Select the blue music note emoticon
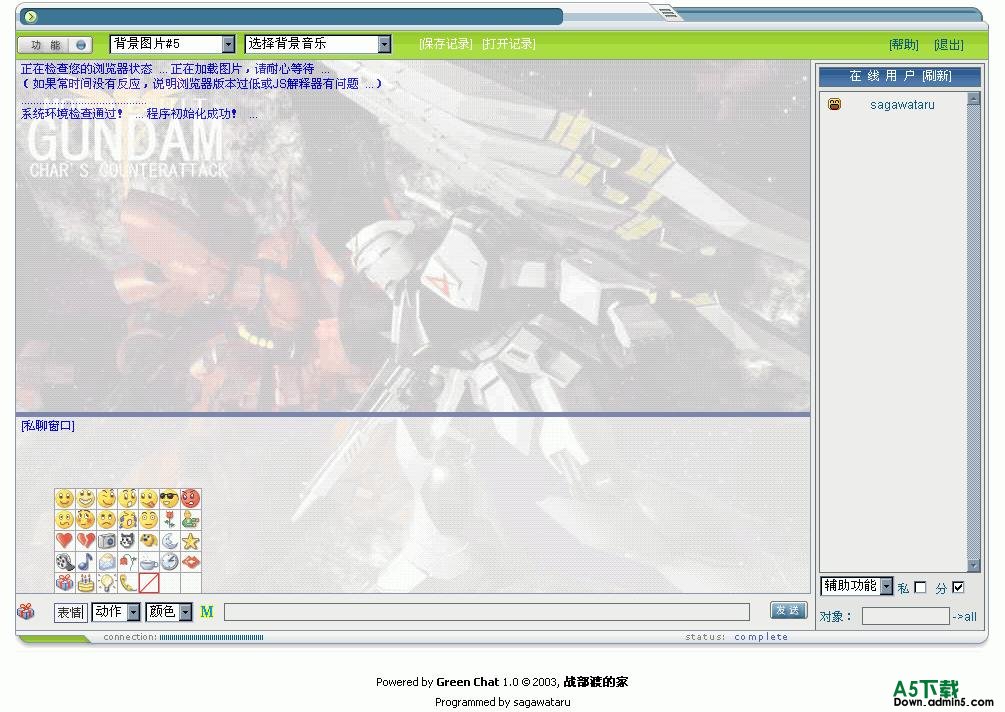1005x712 pixels. click(x=86, y=562)
